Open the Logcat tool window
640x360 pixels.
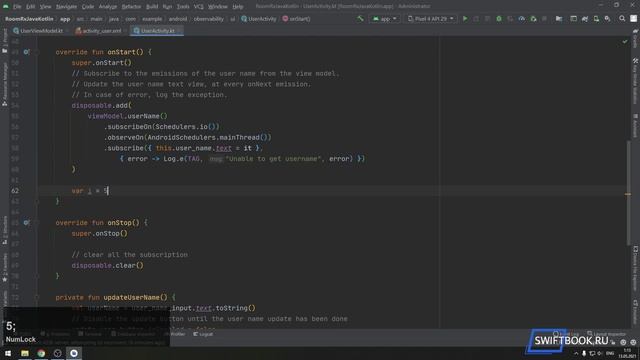coord(203,334)
